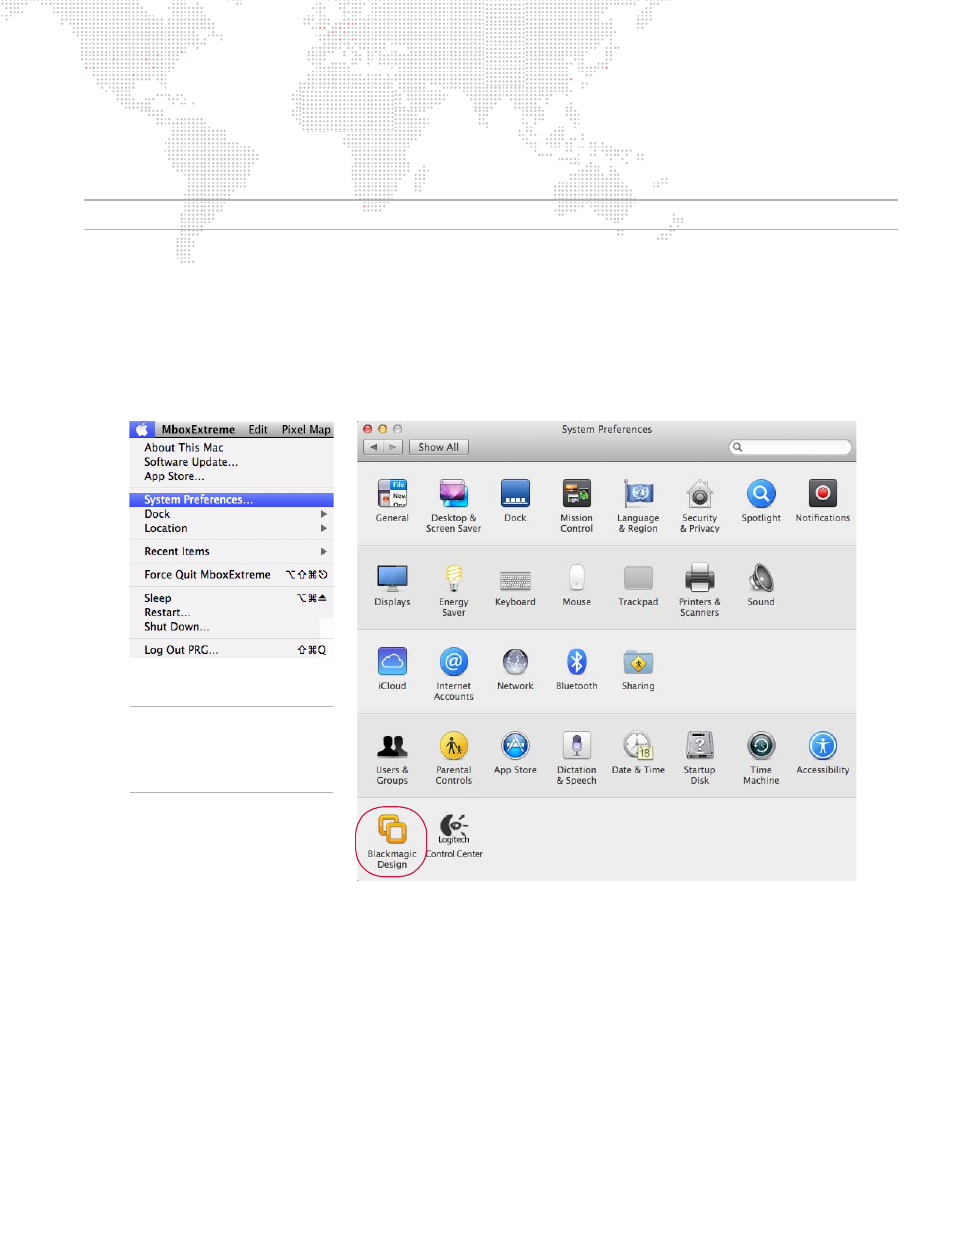Choose Shut Down... menu item
This screenshot has height=1235, width=954.
(x=231, y=626)
